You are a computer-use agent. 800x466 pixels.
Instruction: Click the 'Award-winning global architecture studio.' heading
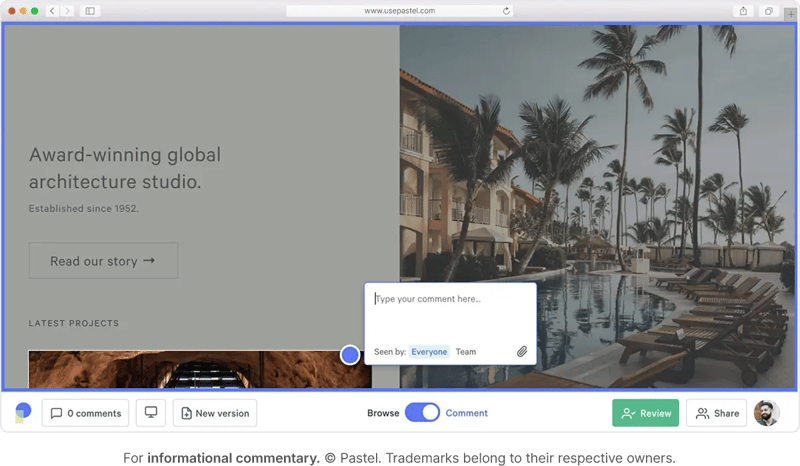[x=125, y=168]
